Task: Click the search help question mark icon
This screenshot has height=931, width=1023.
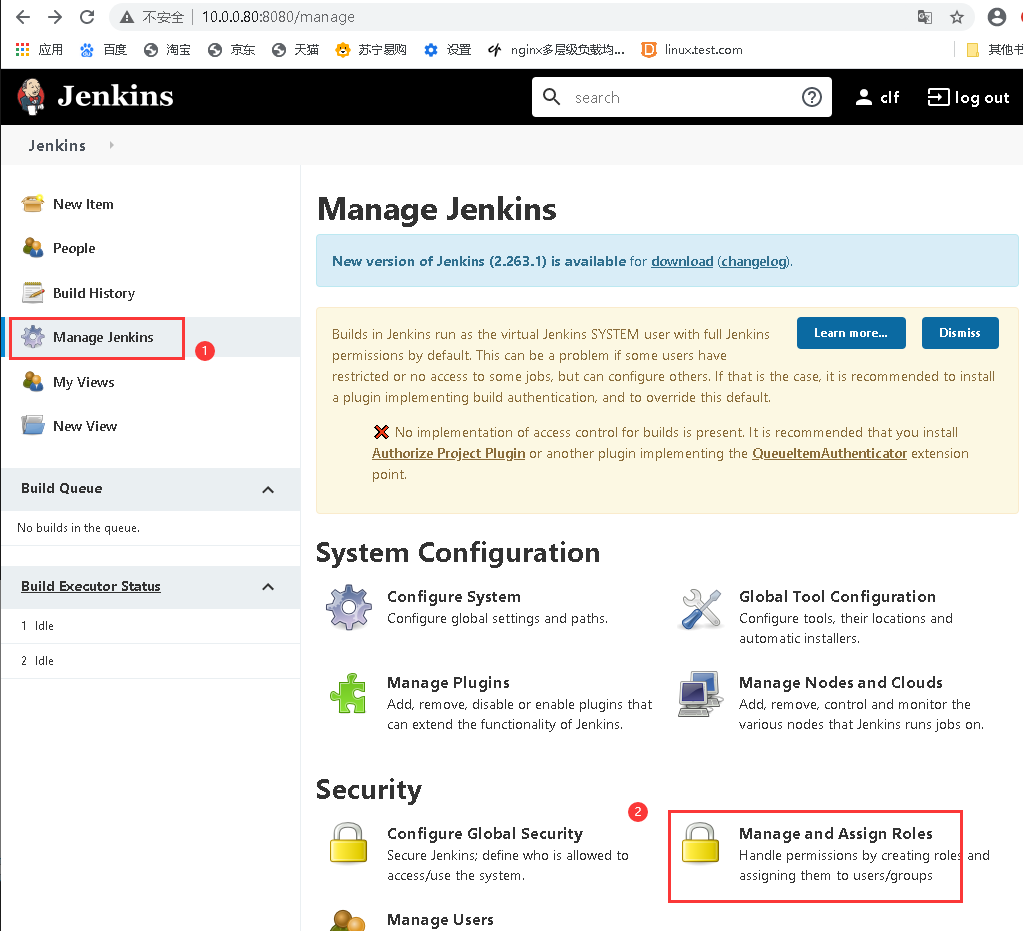Action: 812,97
